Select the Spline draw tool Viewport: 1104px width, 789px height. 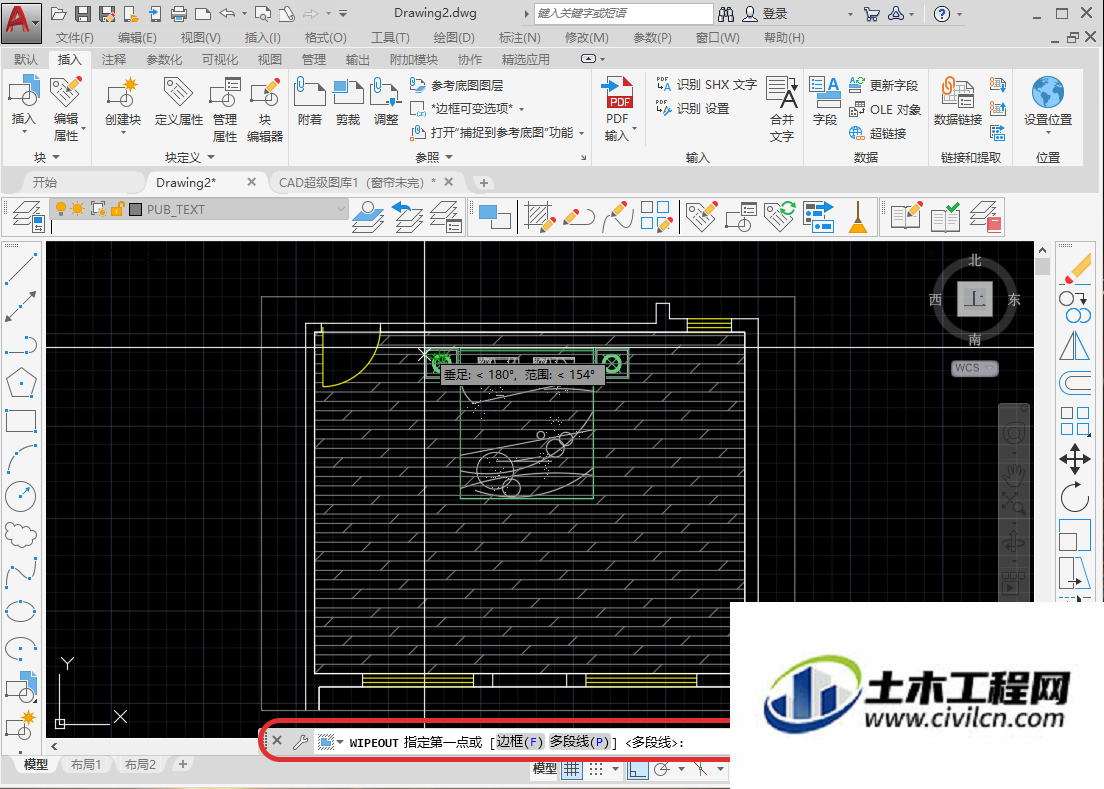point(20,572)
